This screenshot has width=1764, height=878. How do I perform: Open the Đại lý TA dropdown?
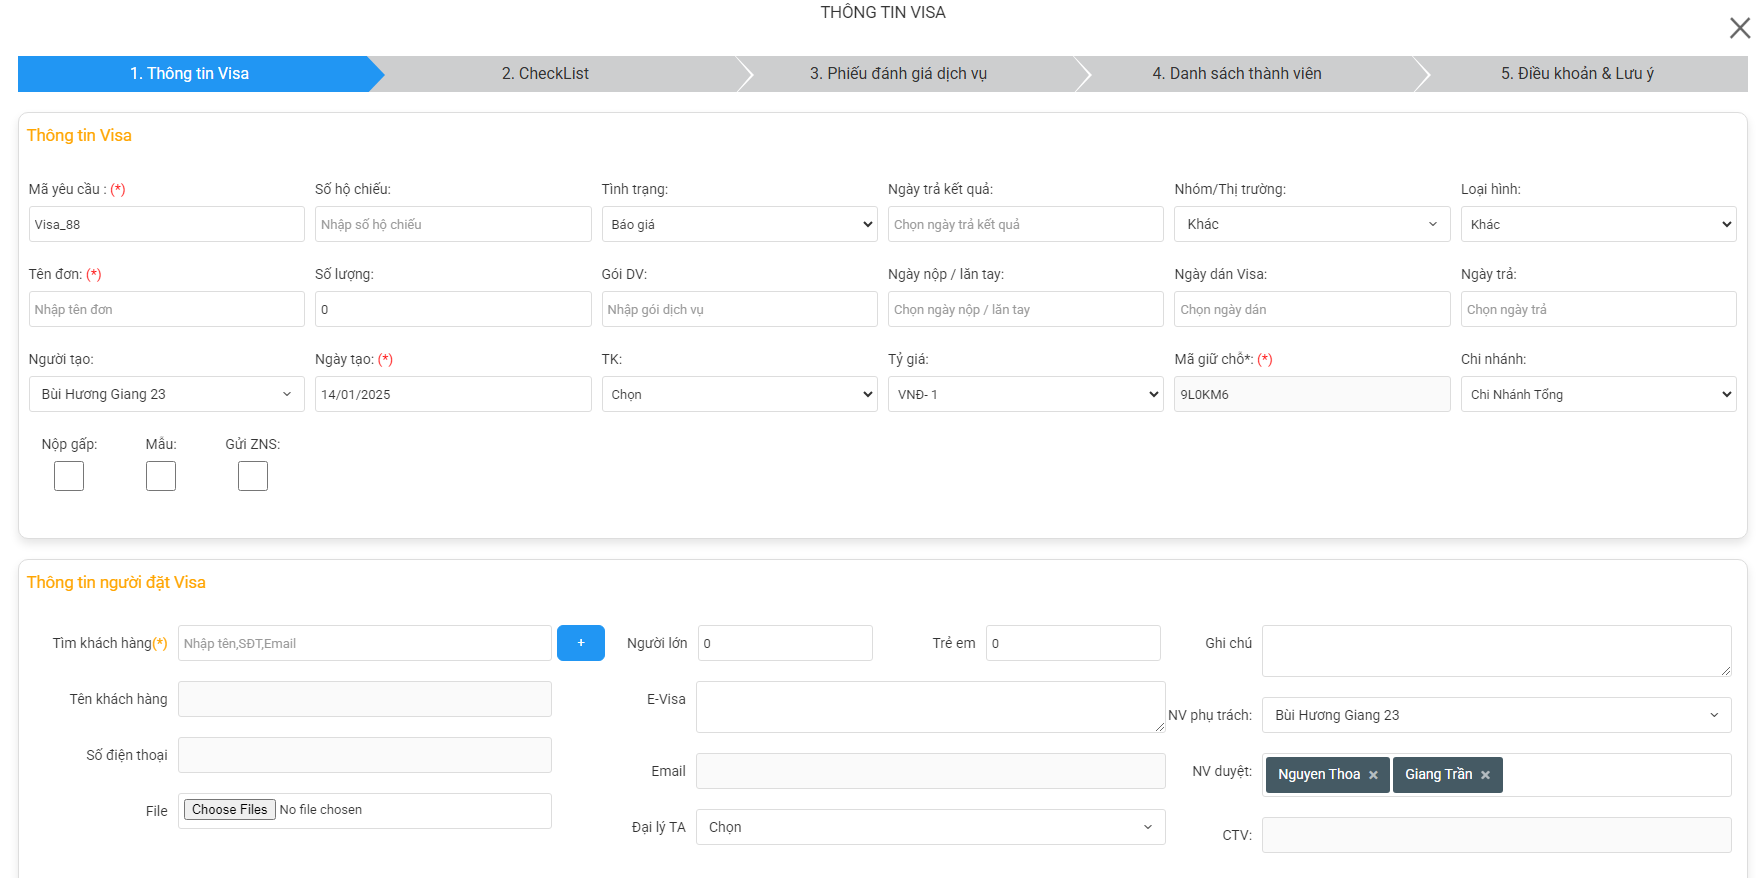pyautogui.click(x=930, y=827)
